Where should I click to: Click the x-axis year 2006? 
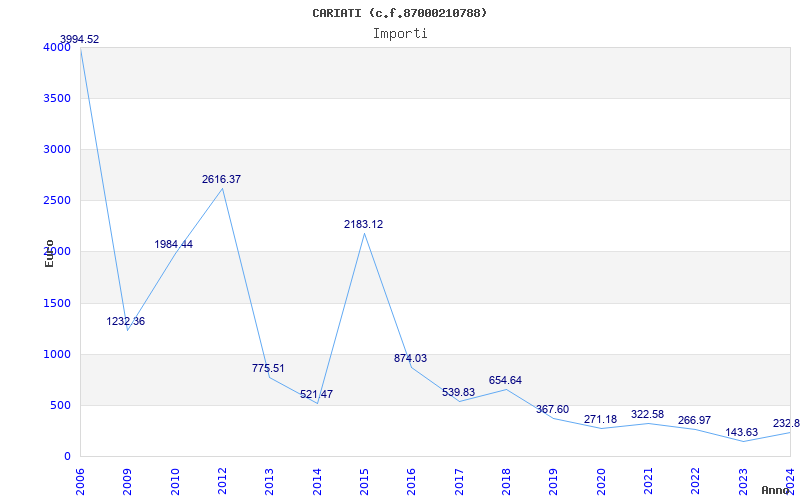(x=81, y=481)
